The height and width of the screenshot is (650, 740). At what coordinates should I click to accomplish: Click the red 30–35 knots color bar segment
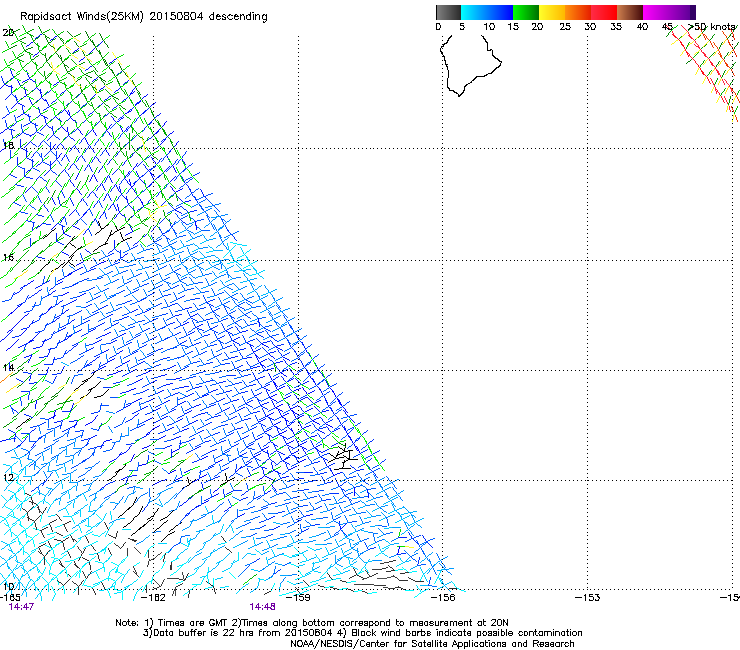point(604,12)
